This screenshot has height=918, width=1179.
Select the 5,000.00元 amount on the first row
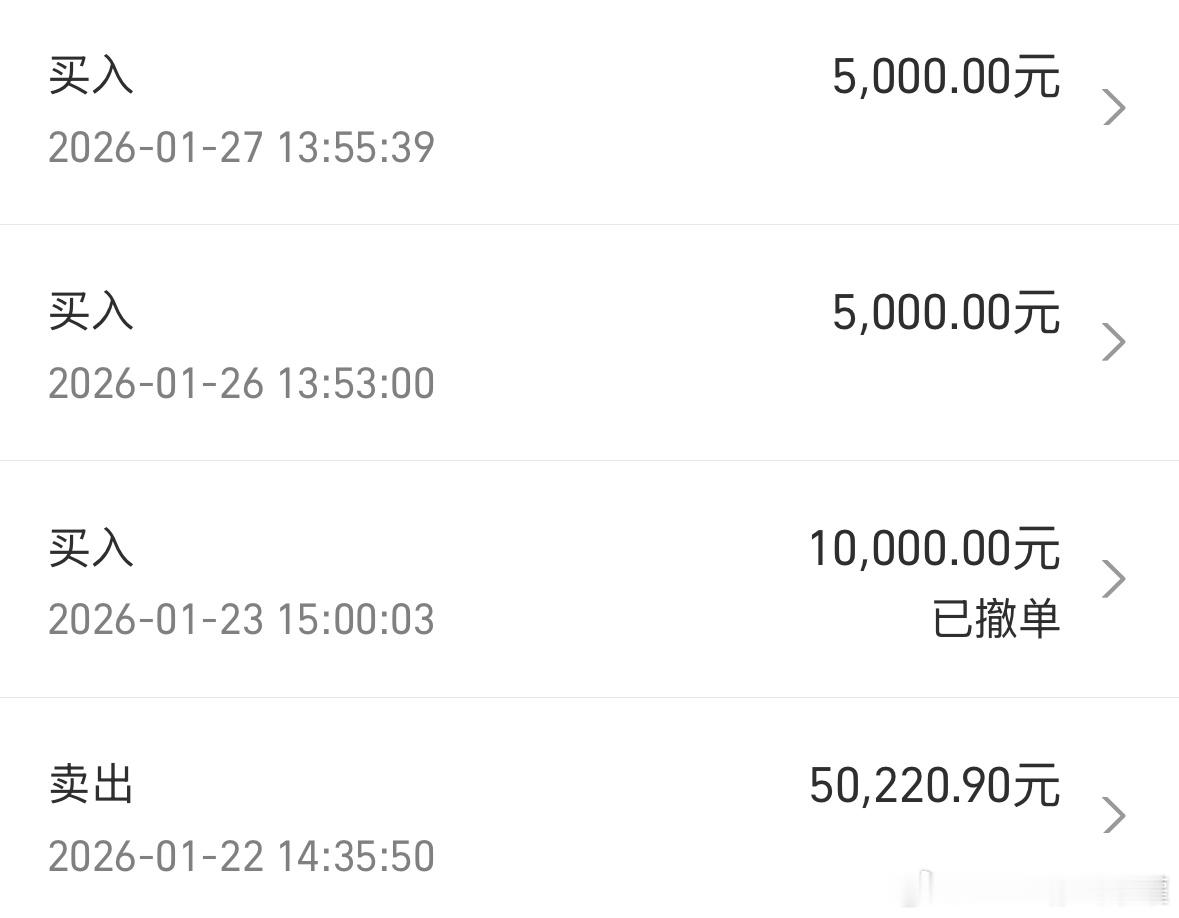[x=948, y=76]
